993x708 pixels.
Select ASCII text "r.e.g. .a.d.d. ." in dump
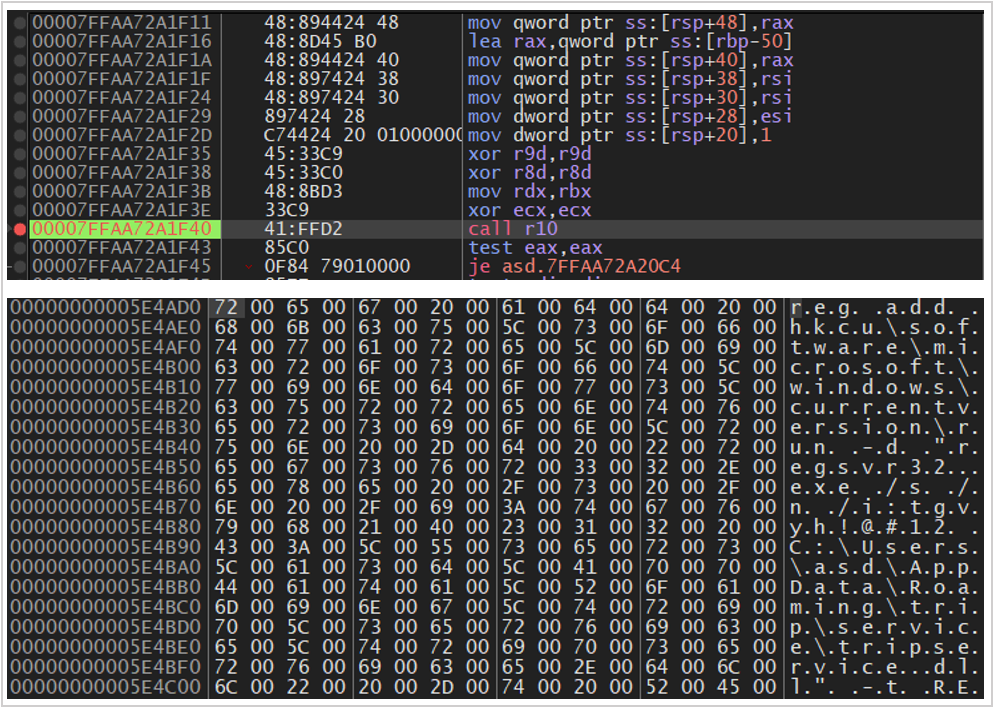[x=884, y=307]
